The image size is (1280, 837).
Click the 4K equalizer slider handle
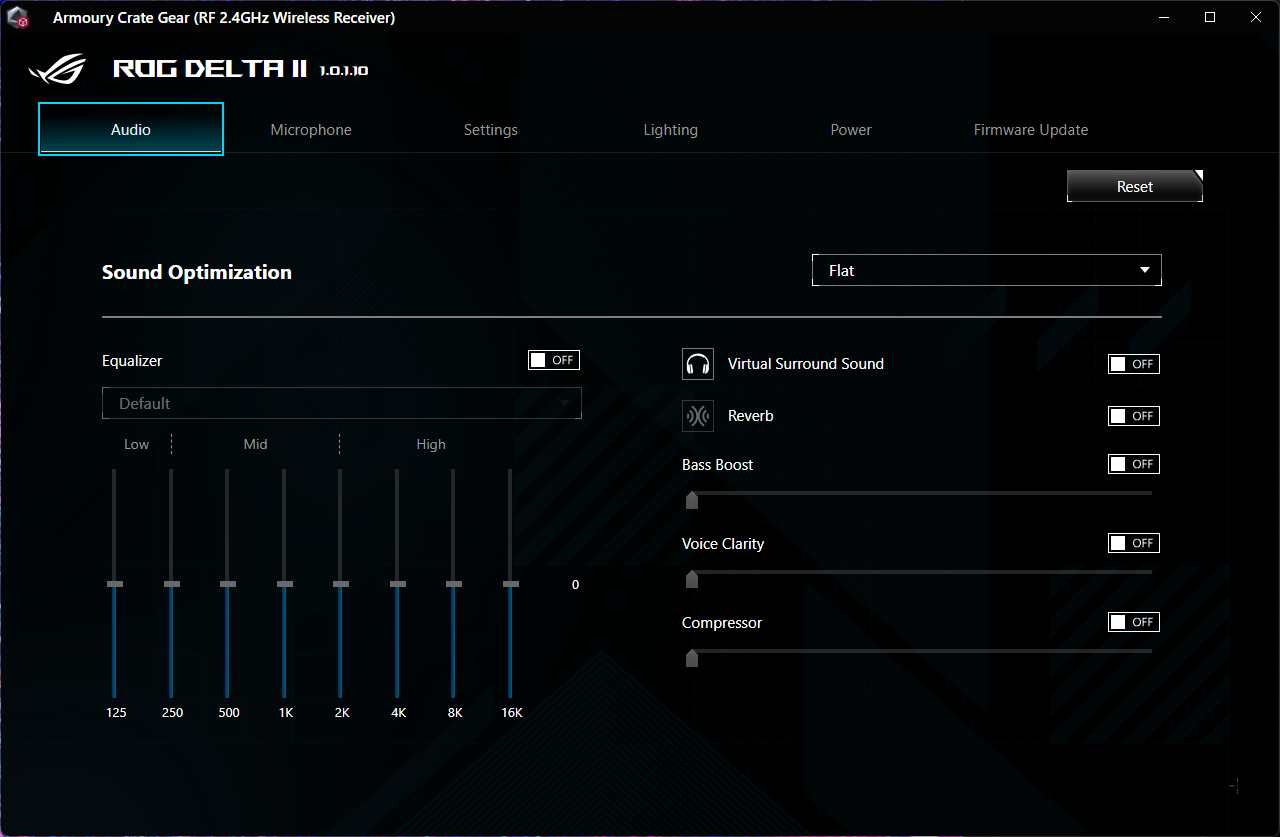398,584
